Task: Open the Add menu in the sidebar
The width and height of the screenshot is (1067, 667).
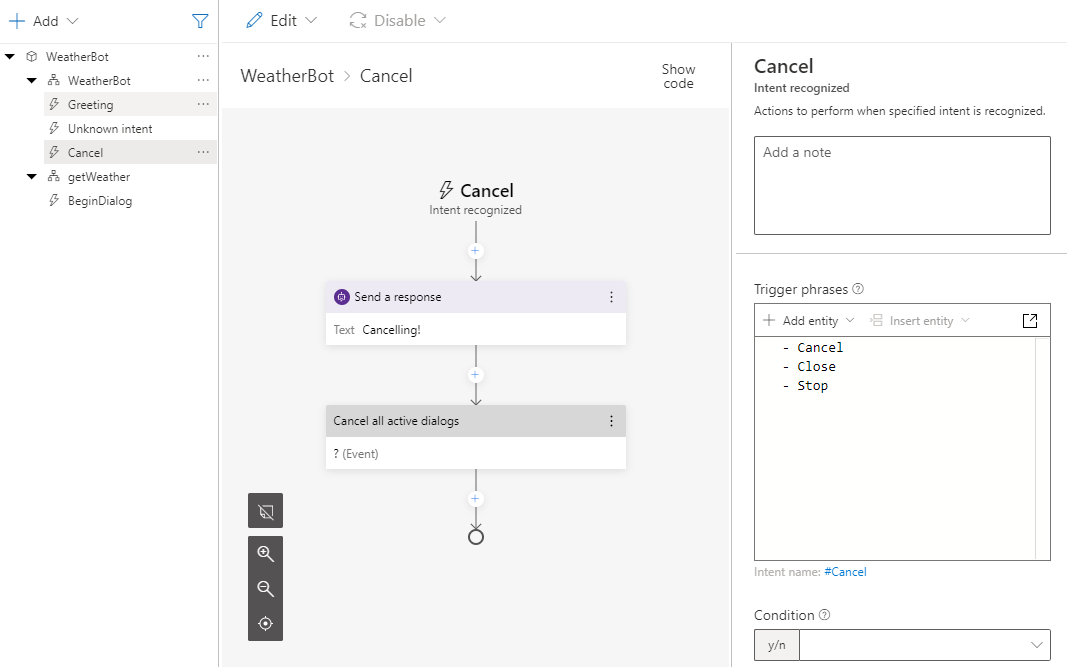Action: point(43,21)
